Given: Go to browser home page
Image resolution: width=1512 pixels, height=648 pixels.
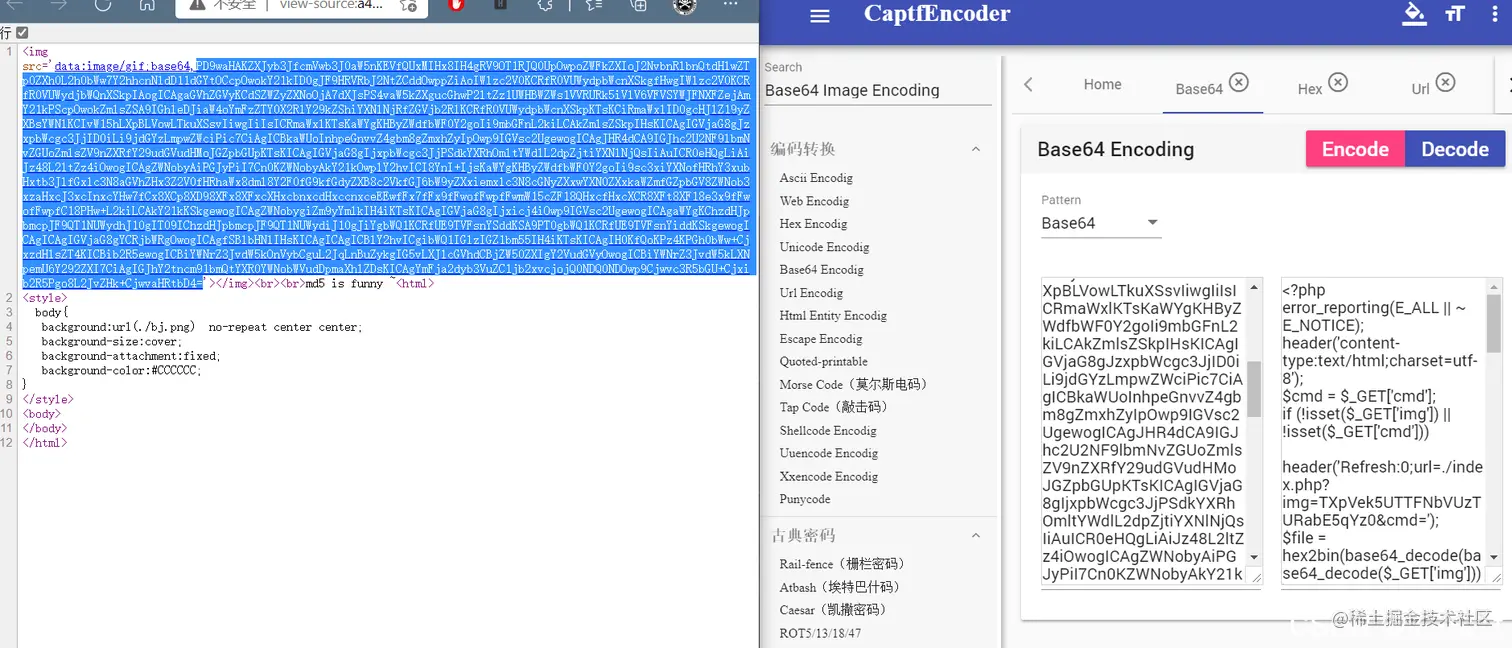Looking at the screenshot, I should pyautogui.click(x=147, y=5).
